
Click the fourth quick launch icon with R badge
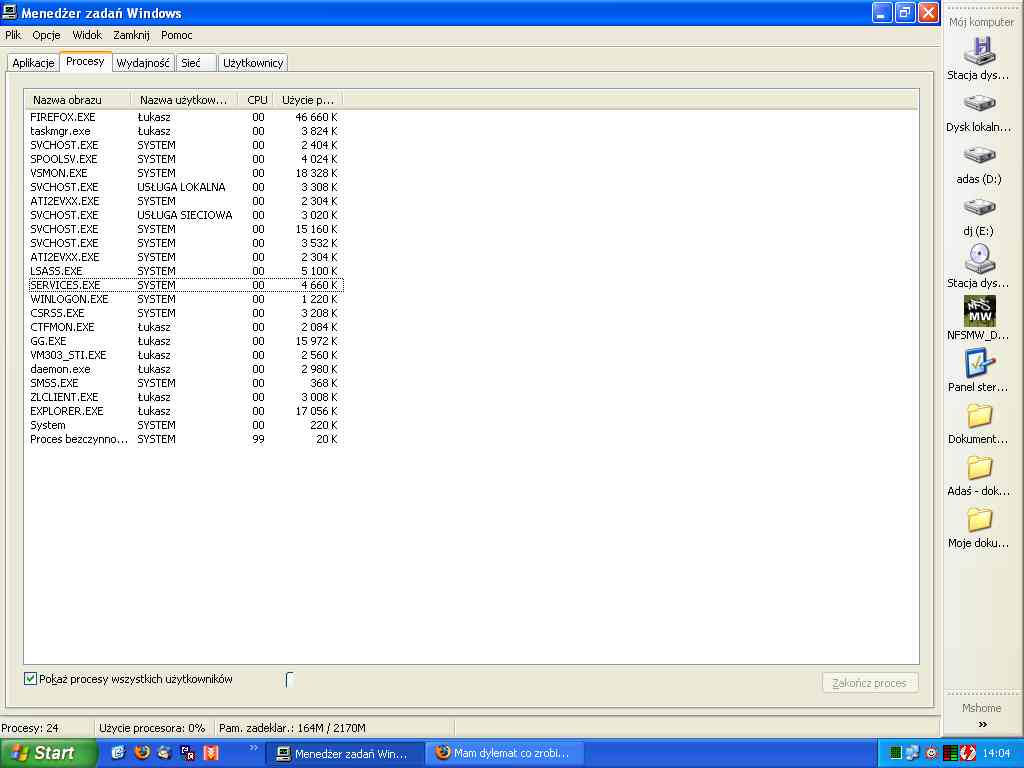(187, 753)
